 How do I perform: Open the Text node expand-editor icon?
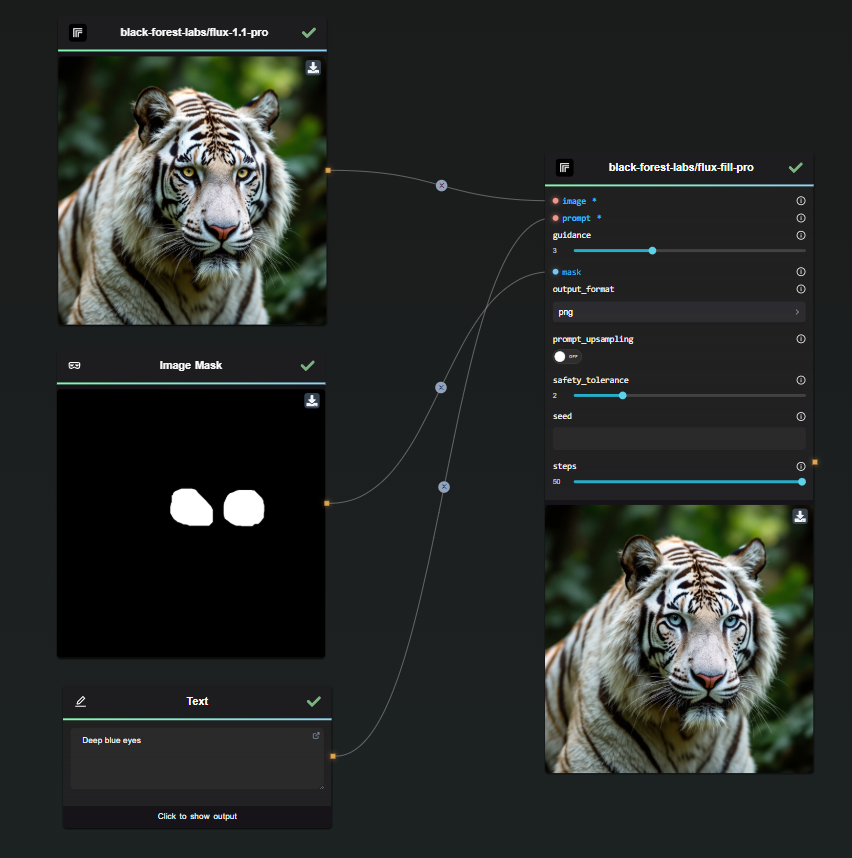click(x=316, y=736)
